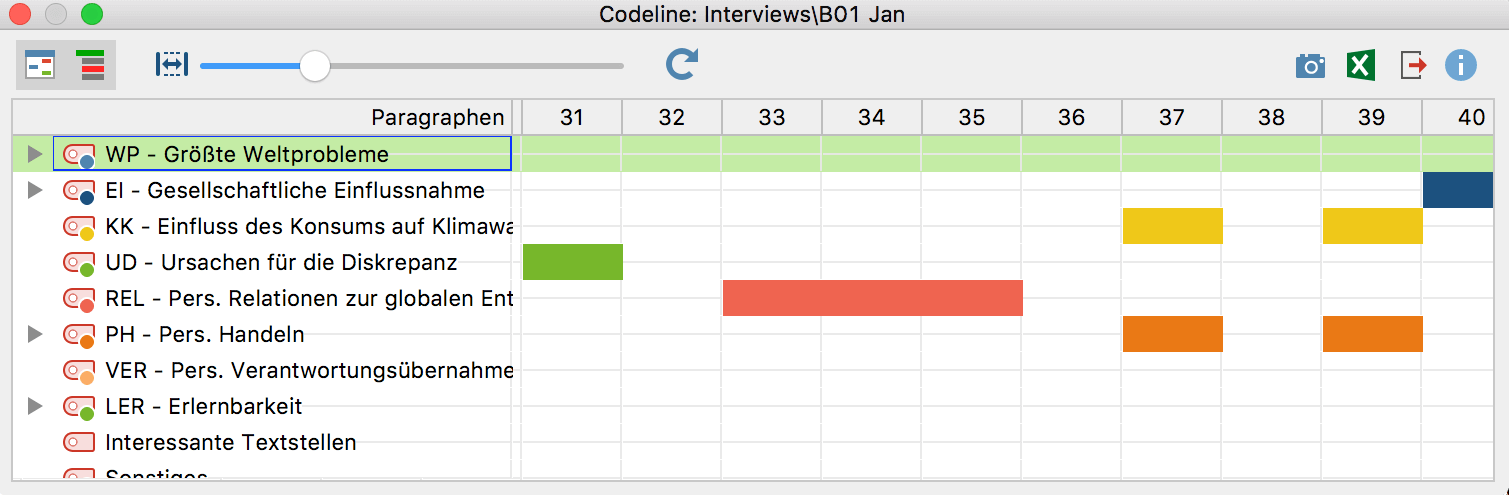Click the fit-to-window width icon
The width and height of the screenshot is (1509, 495).
[172, 65]
